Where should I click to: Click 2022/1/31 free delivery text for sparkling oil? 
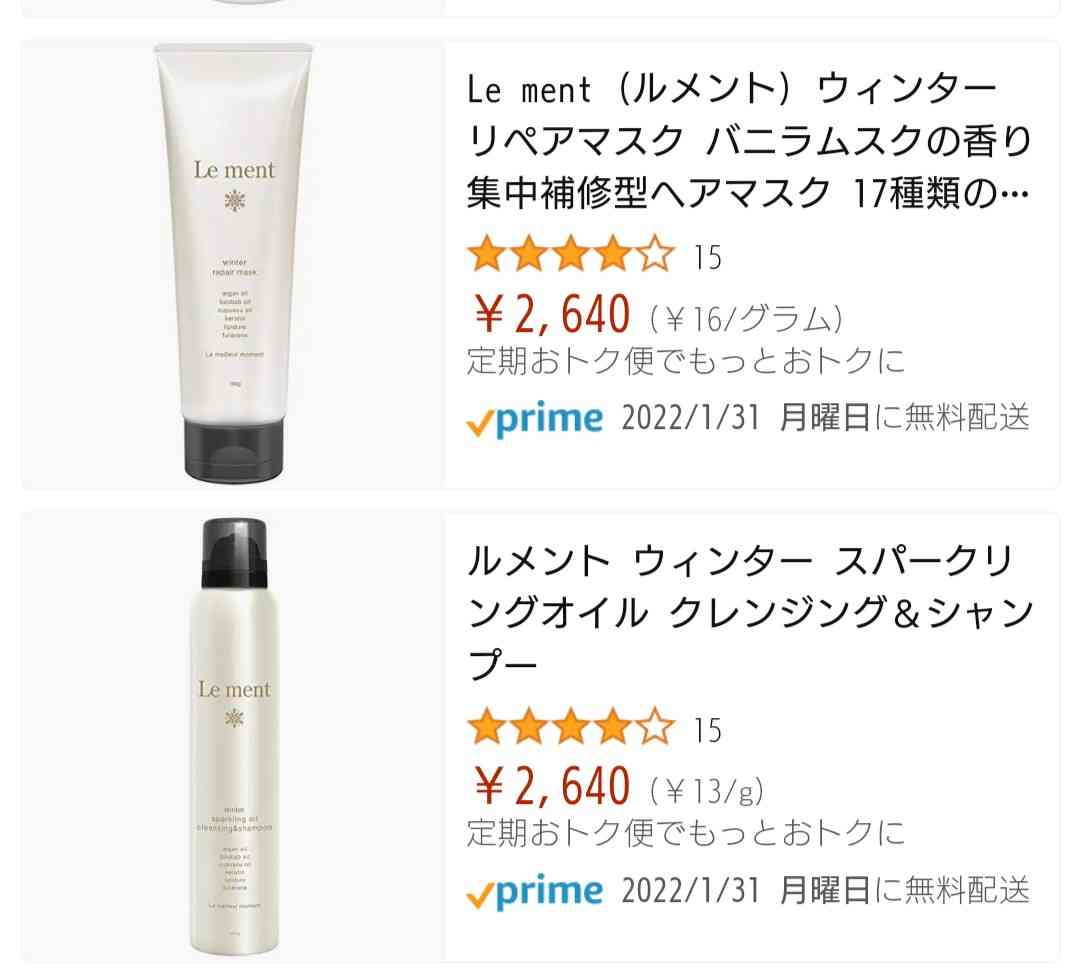click(825, 890)
